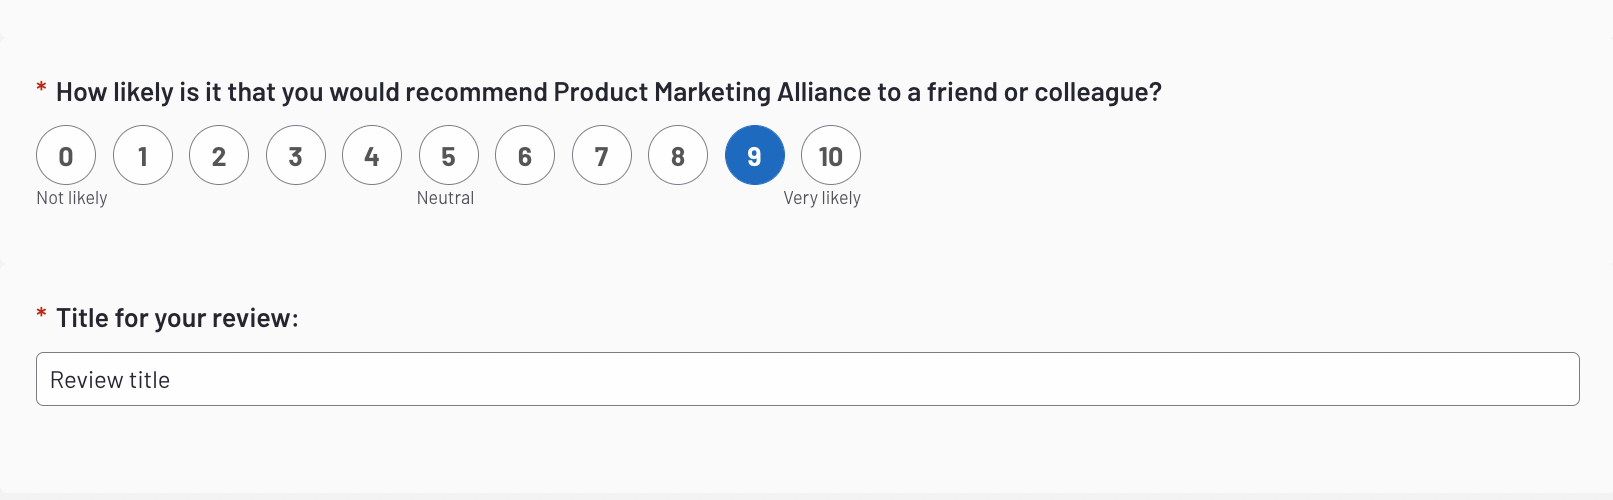Image resolution: width=1613 pixels, height=500 pixels.
Task: Choose rating 4 on the scale
Action: (x=372, y=155)
